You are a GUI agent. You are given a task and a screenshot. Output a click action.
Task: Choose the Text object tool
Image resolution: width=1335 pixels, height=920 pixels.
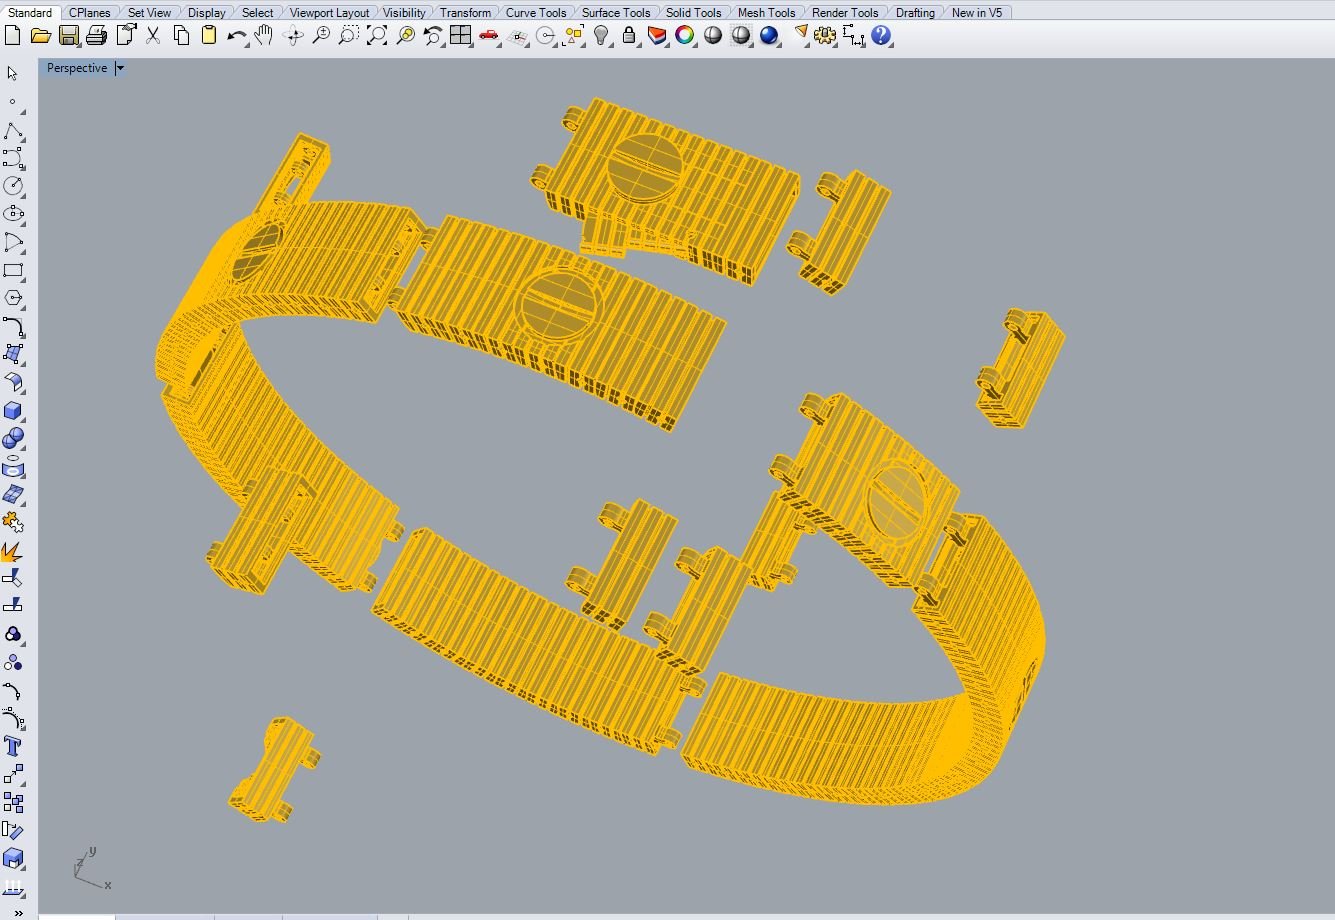(x=13, y=746)
